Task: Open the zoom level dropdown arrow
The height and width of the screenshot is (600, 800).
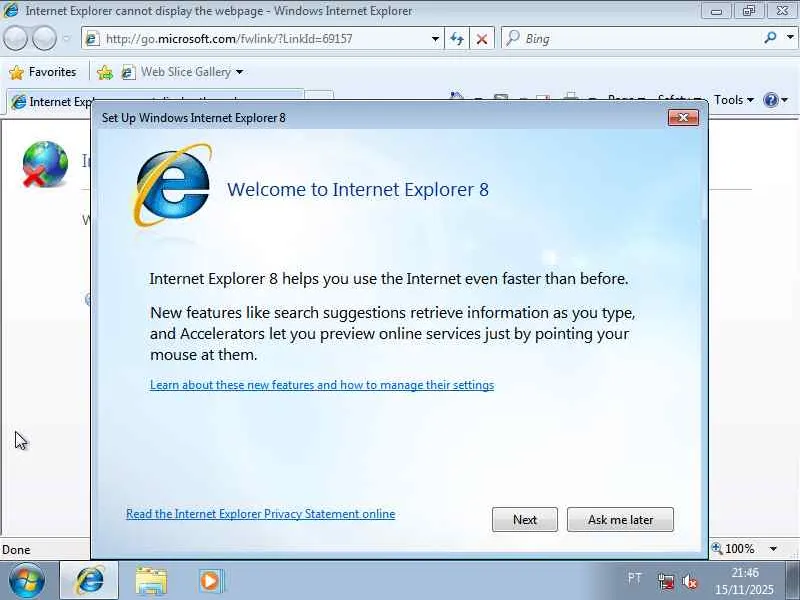Action: click(x=773, y=549)
